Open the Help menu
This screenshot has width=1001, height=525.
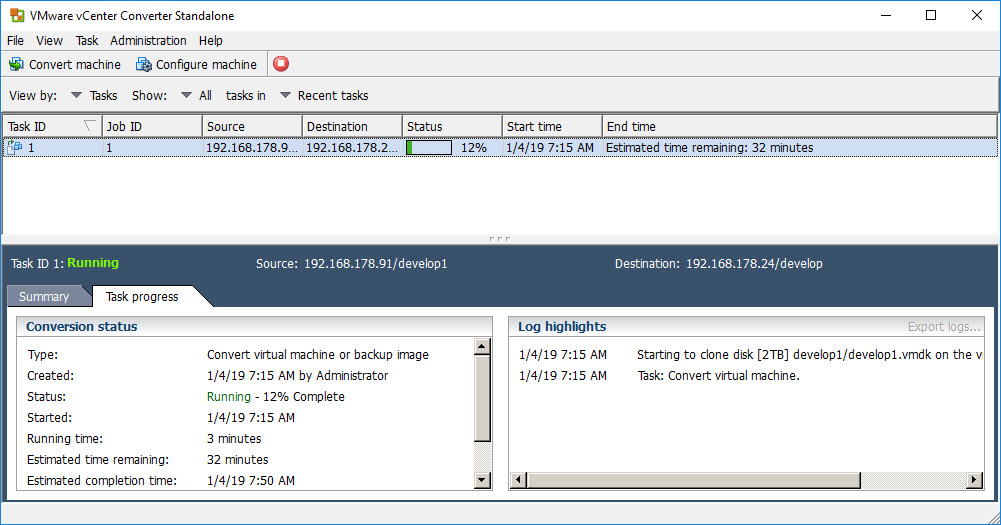point(211,40)
